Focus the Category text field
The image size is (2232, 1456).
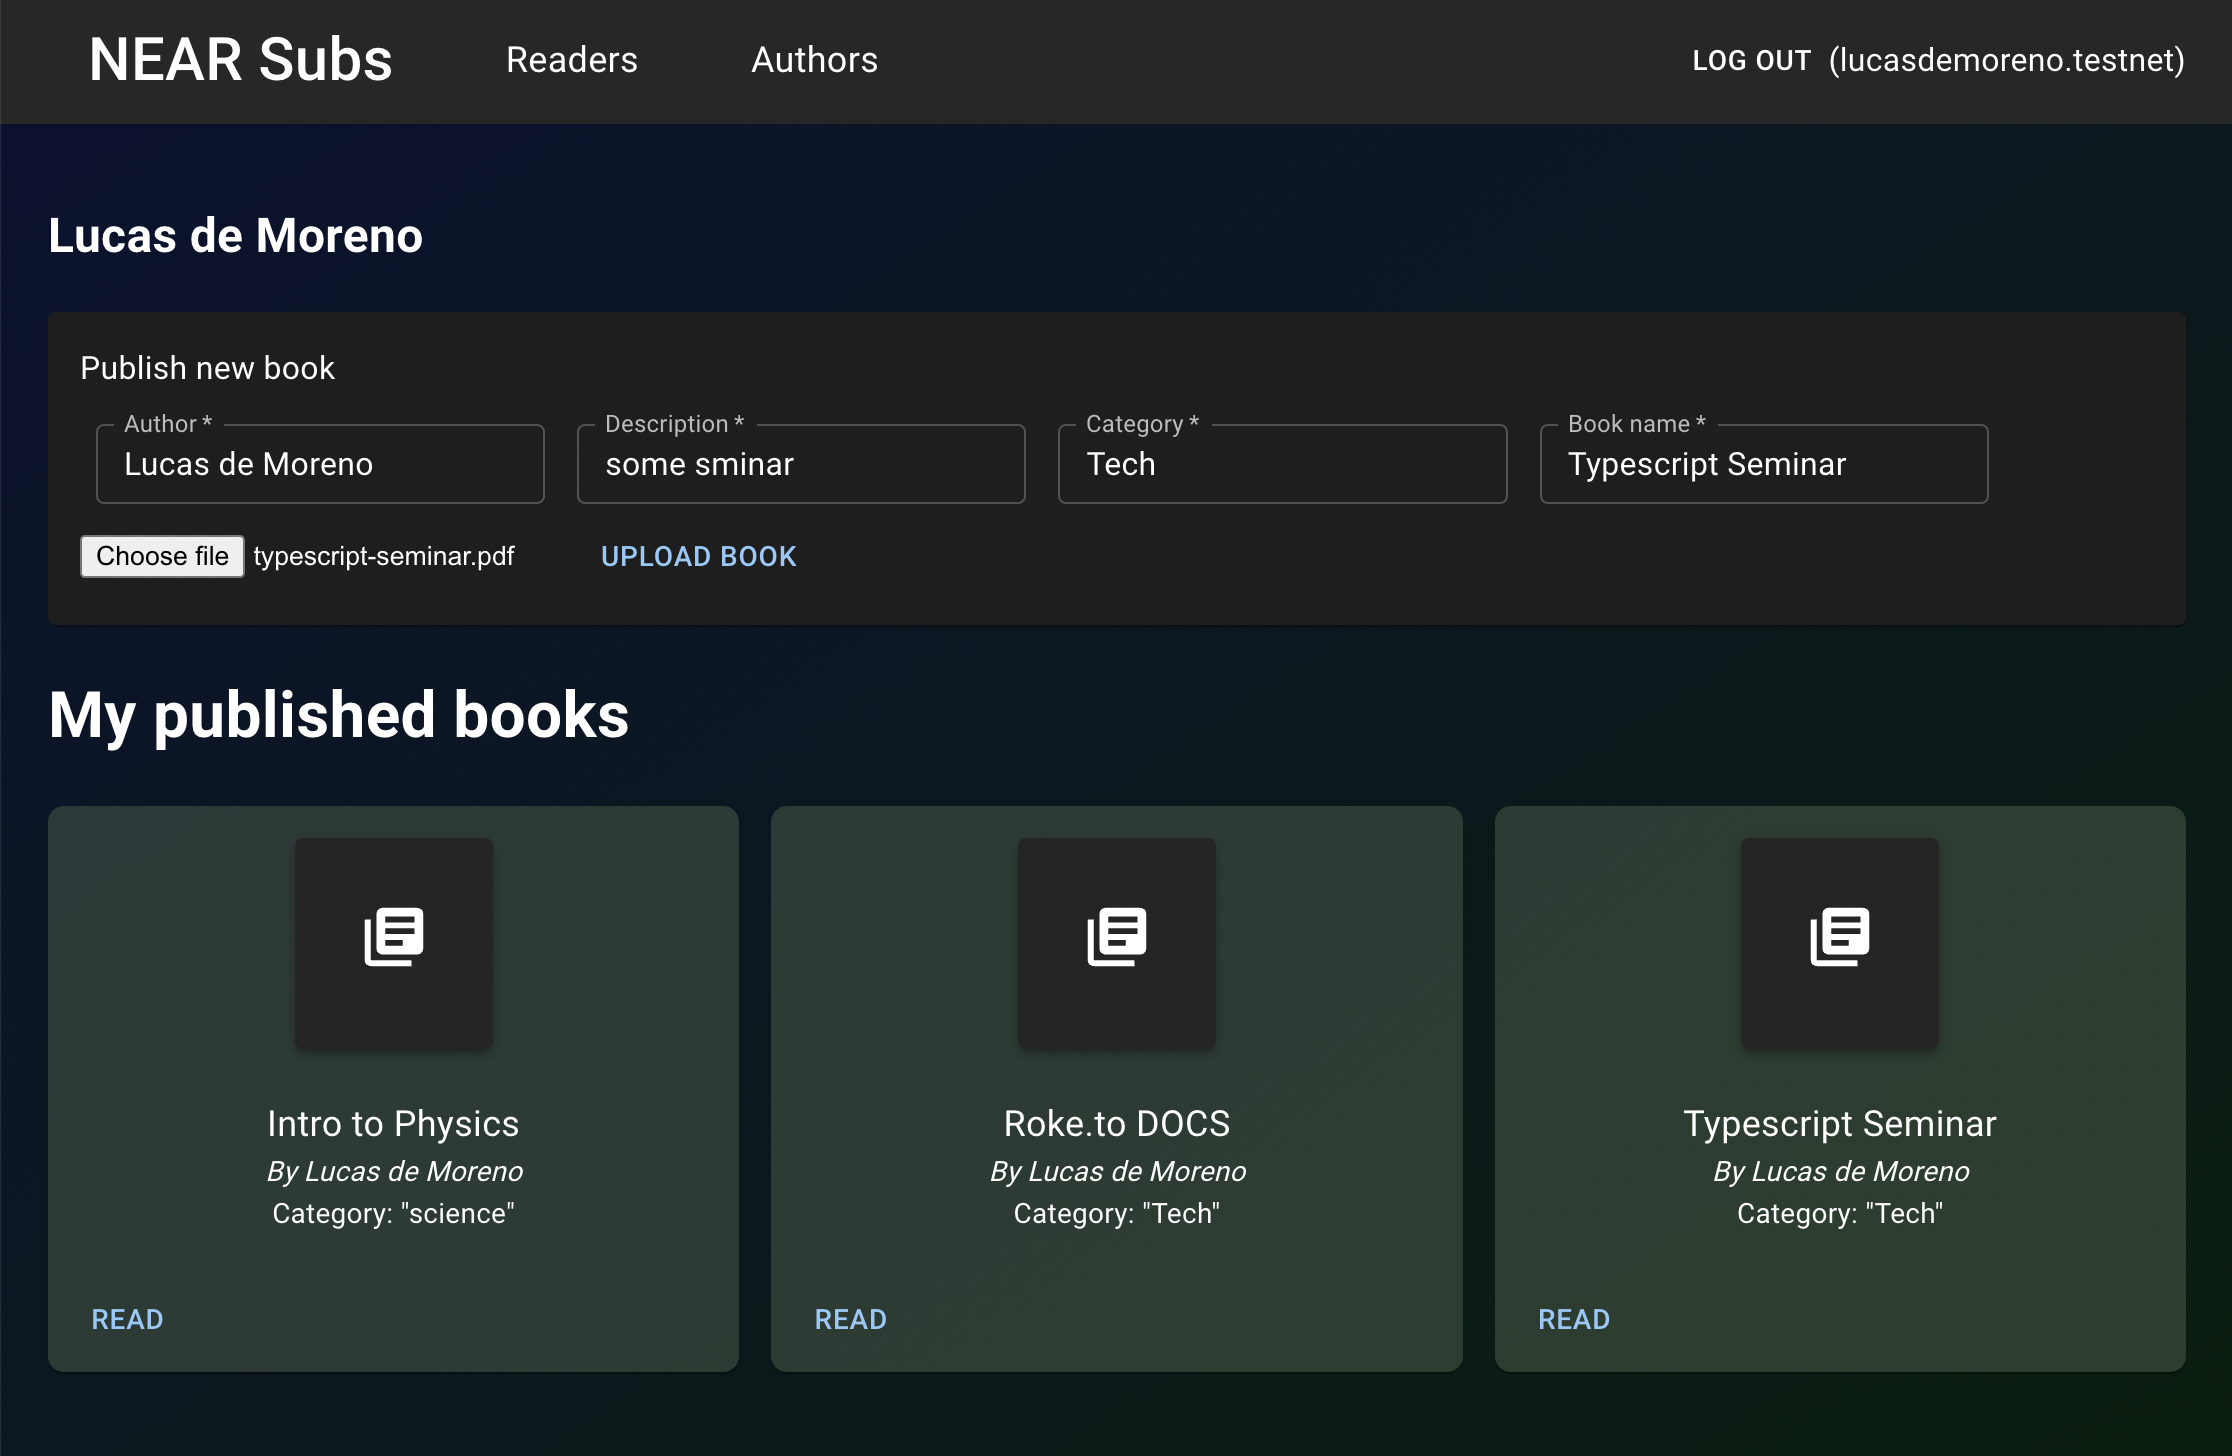click(1282, 464)
